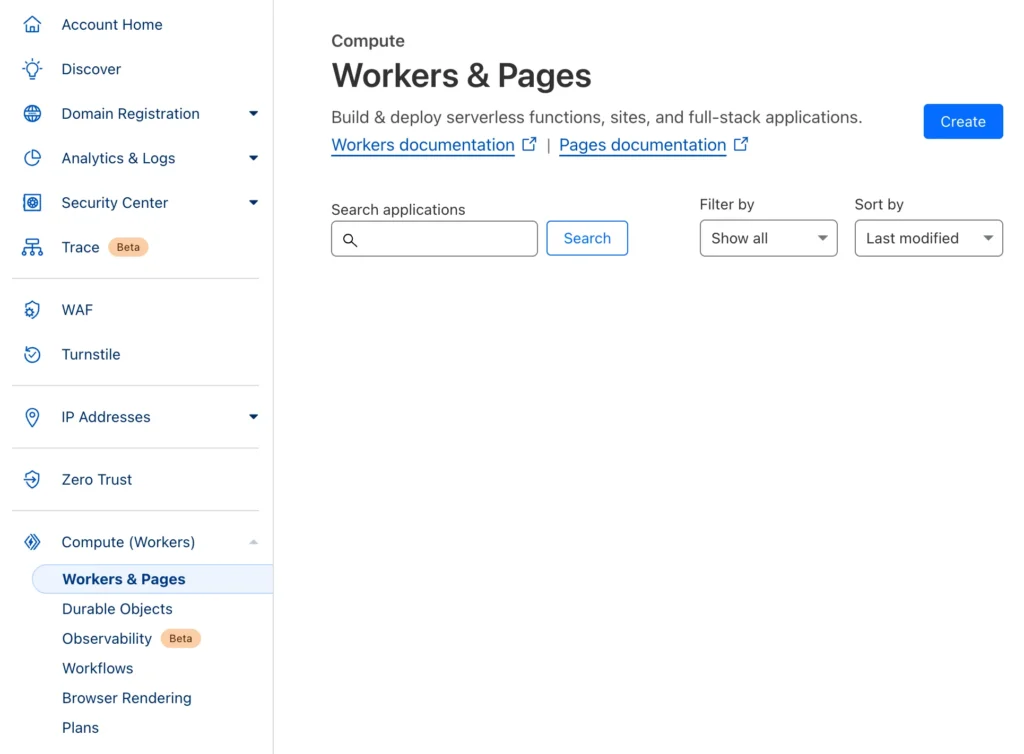
Task: Click the Domain Registration globe icon
Action: tap(32, 114)
